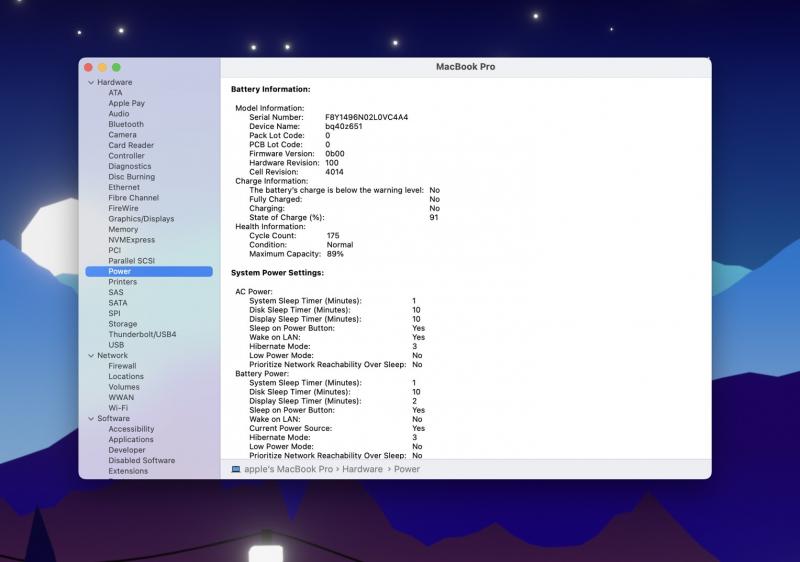
Task: Select Card Reader in the sidebar
Action: (131, 145)
